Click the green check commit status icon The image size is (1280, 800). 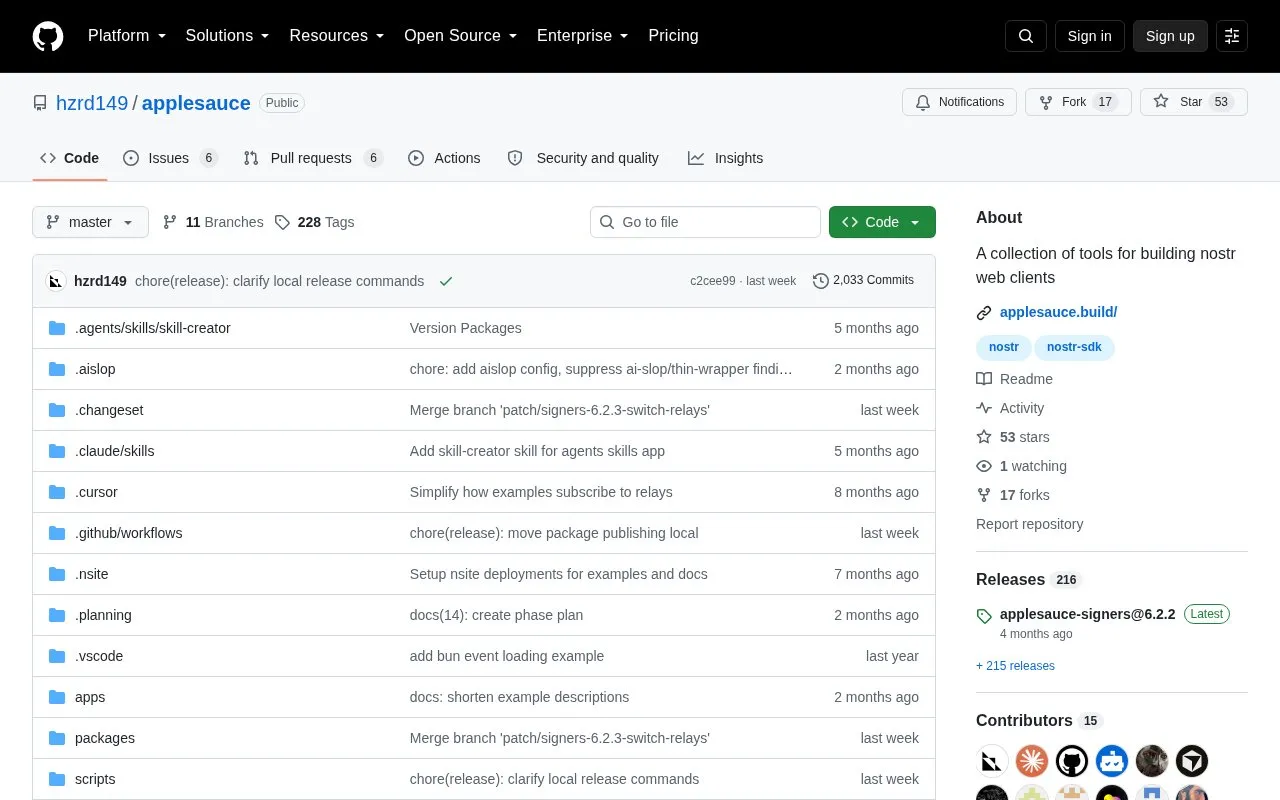click(x=446, y=281)
